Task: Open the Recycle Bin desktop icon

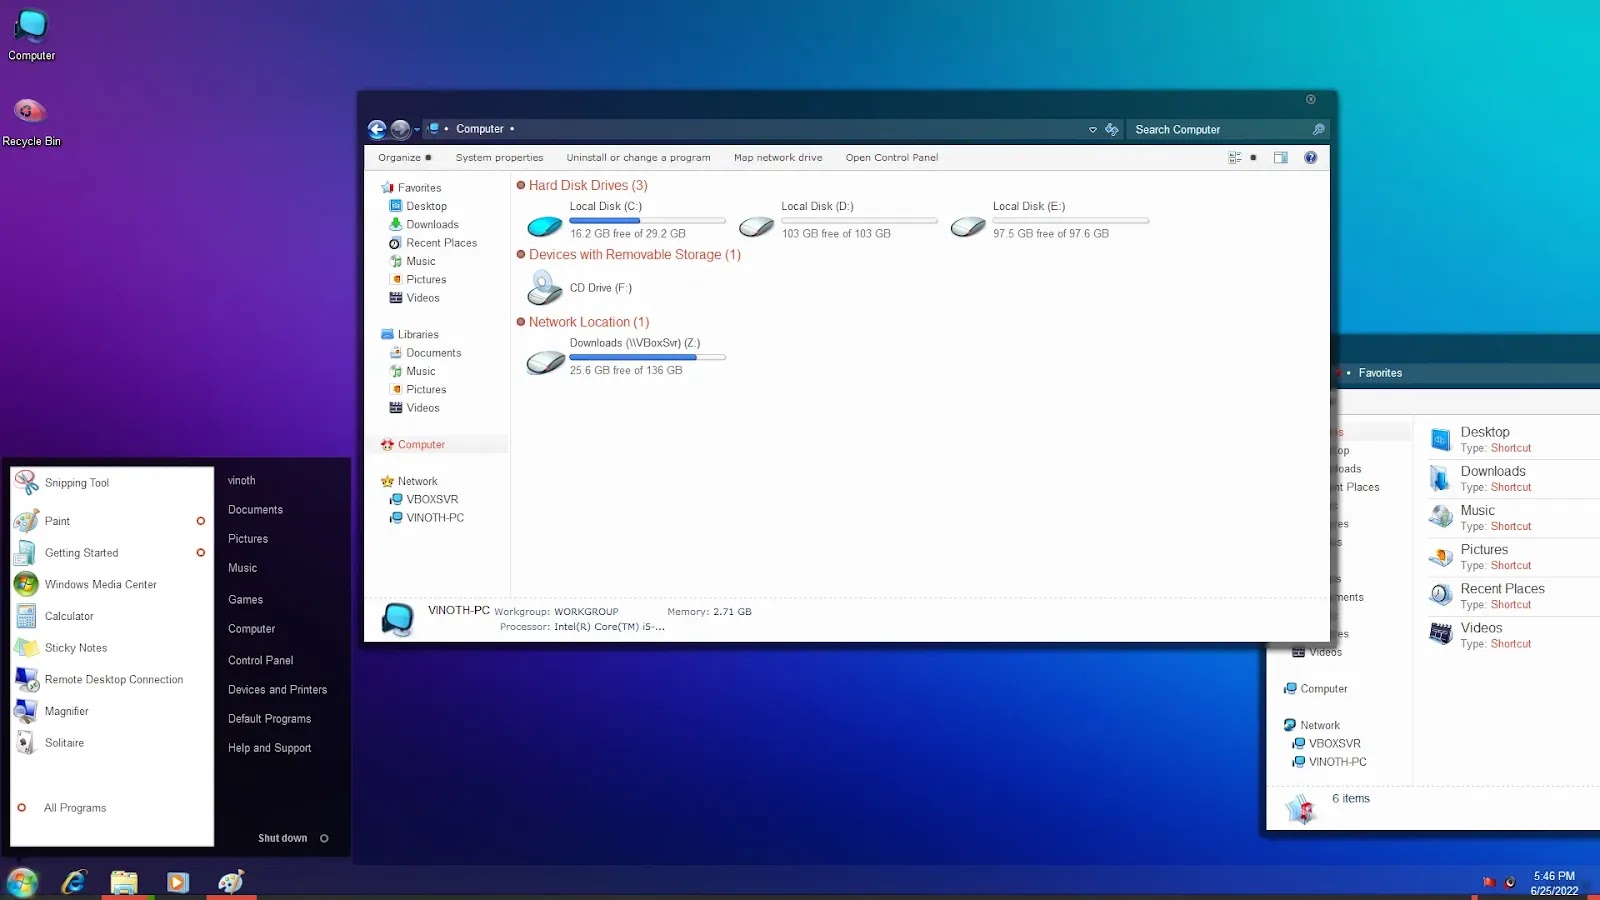Action: point(31,121)
